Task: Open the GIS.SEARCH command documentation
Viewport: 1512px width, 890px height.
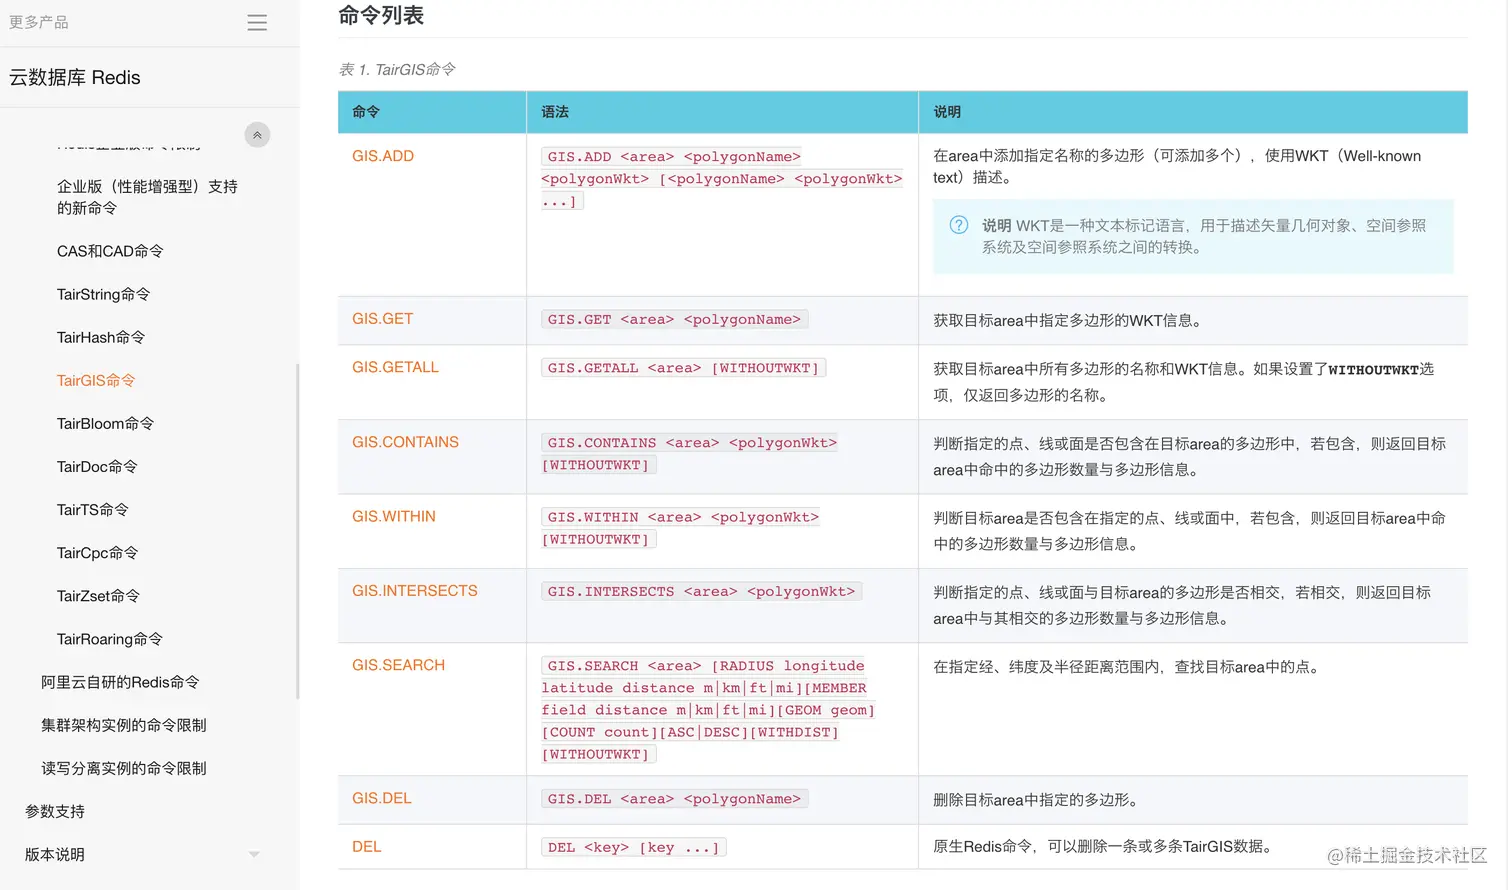Action: [x=397, y=664]
